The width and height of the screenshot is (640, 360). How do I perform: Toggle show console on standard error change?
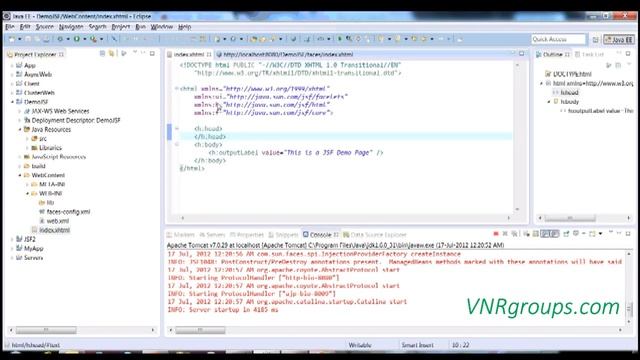(x=554, y=234)
